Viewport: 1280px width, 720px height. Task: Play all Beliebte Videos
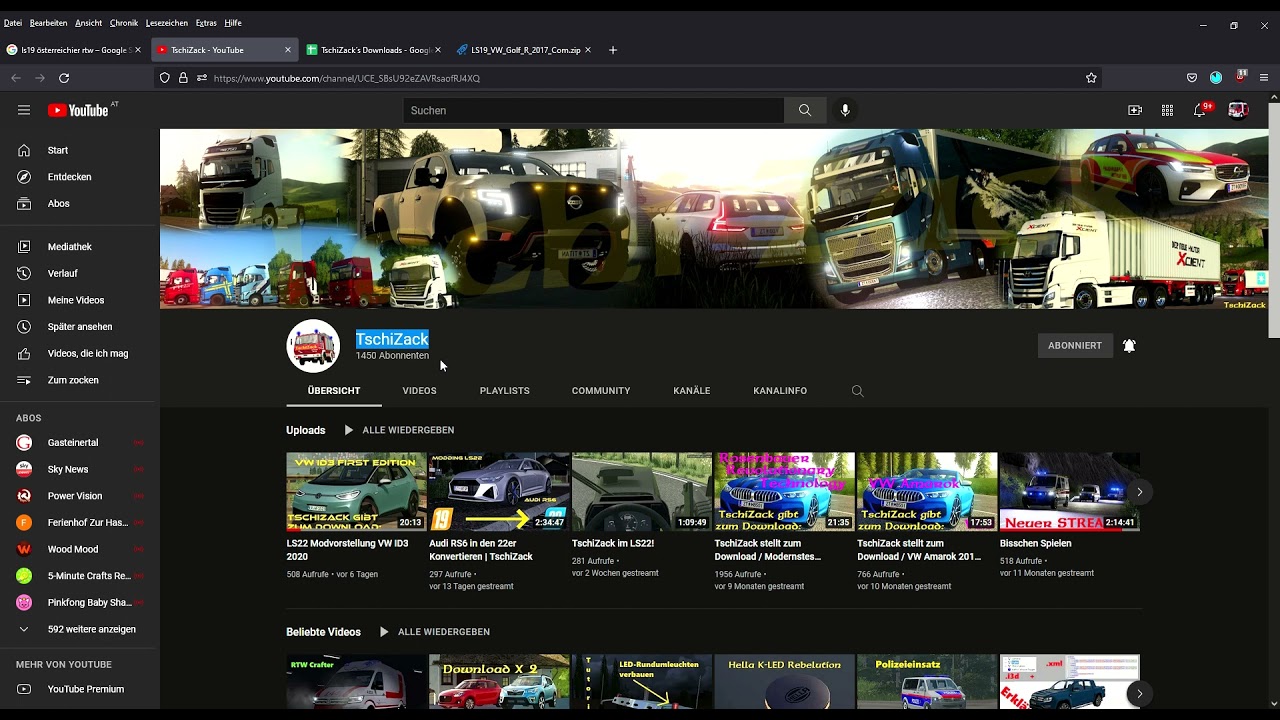pyautogui.click(x=434, y=632)
